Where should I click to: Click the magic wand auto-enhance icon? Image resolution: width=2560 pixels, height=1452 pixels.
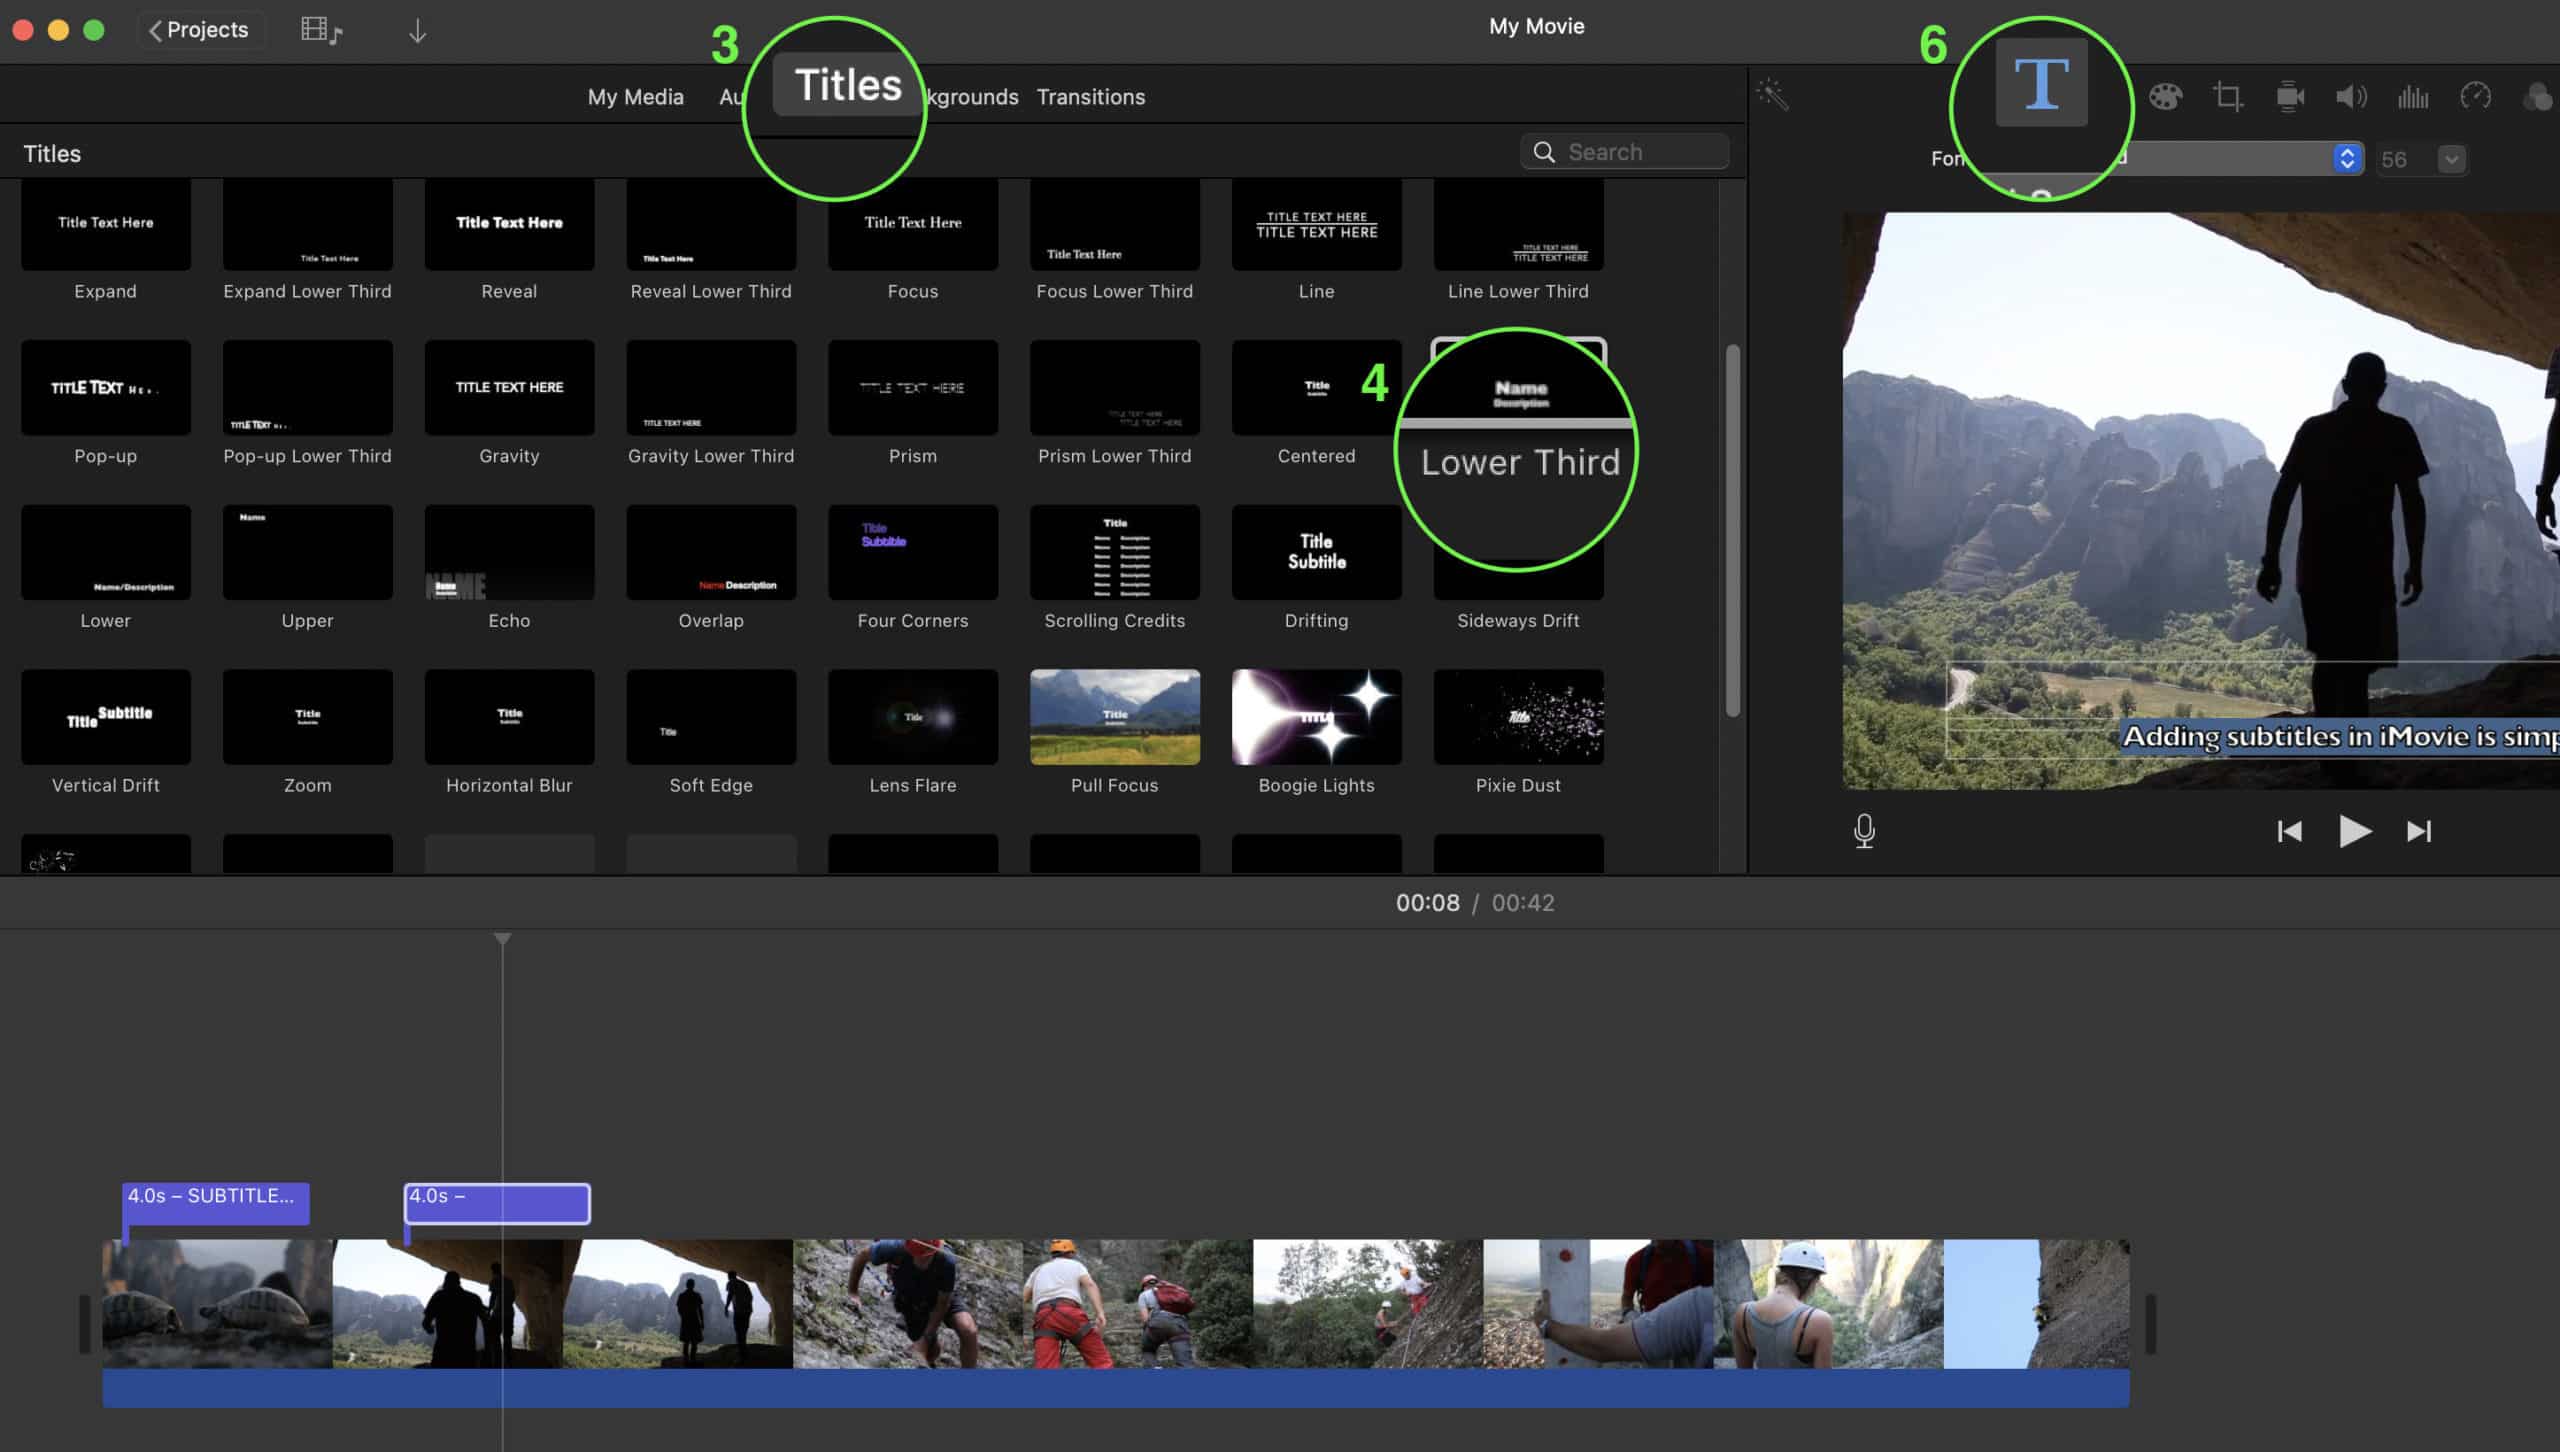1772,95
